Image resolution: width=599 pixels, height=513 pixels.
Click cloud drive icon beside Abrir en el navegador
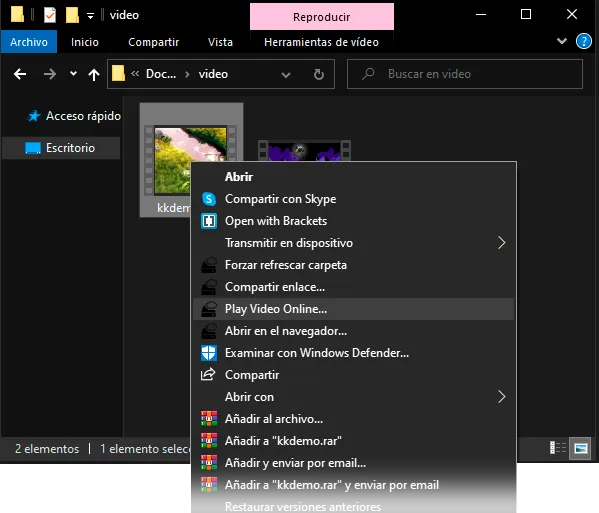pos(209,331)
